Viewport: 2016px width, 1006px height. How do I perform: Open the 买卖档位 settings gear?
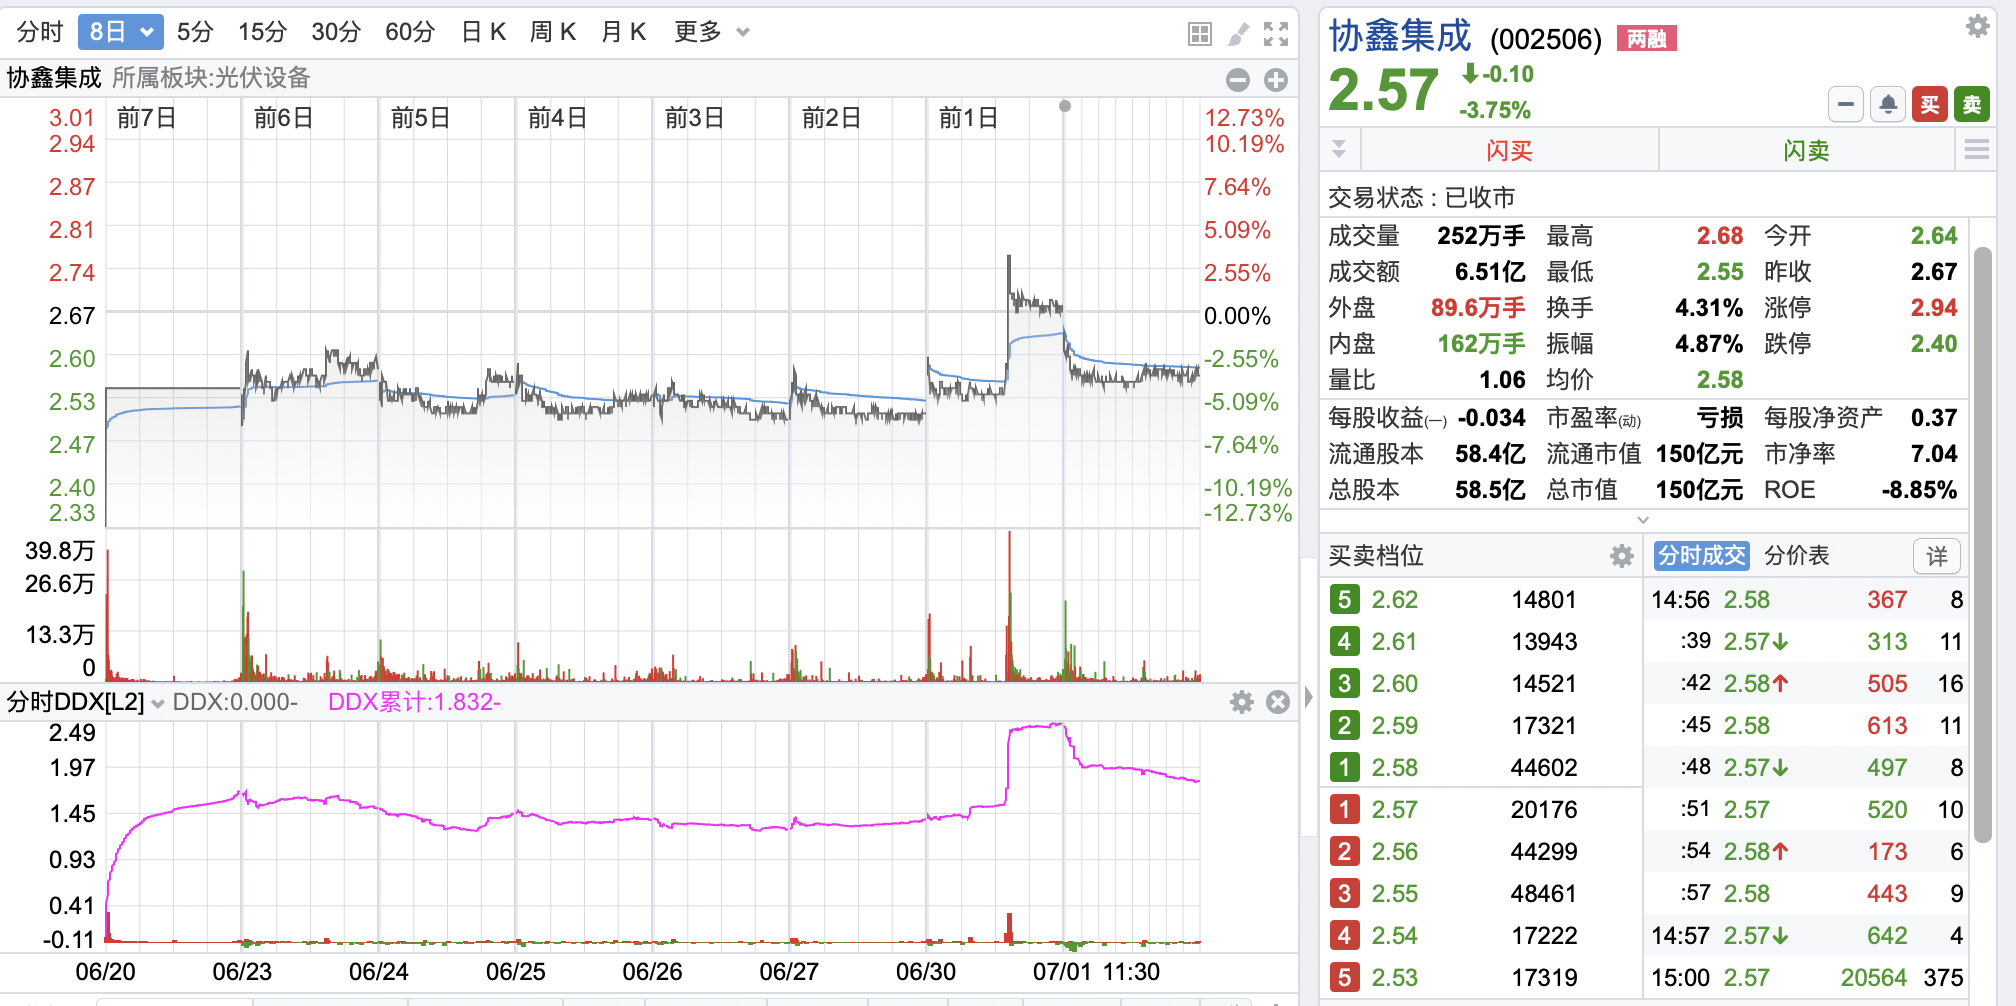[x=1621, y=556]
